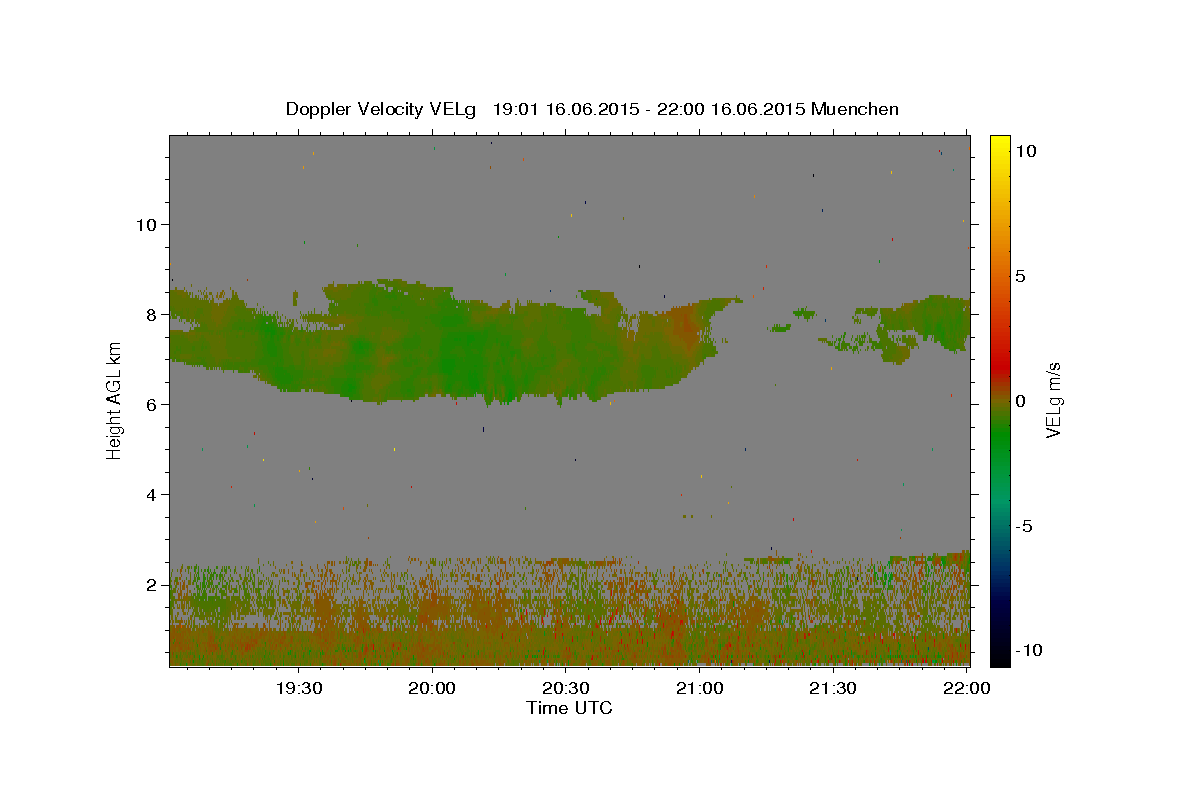This screenshot has width=1200, height=800.
Task: Click the colorbar tick value '0'
Action: pos(1020,401)
